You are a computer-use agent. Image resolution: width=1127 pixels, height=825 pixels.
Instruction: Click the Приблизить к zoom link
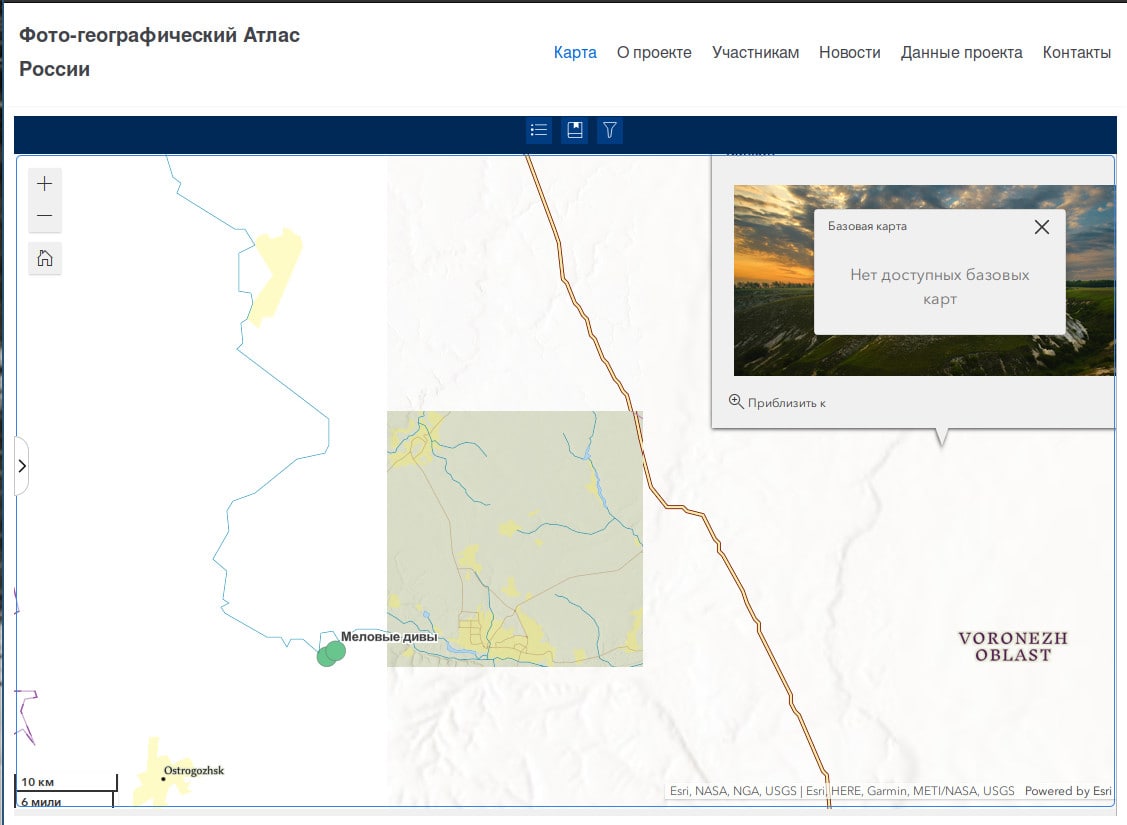pyautogui.click(x=778, y=402)
